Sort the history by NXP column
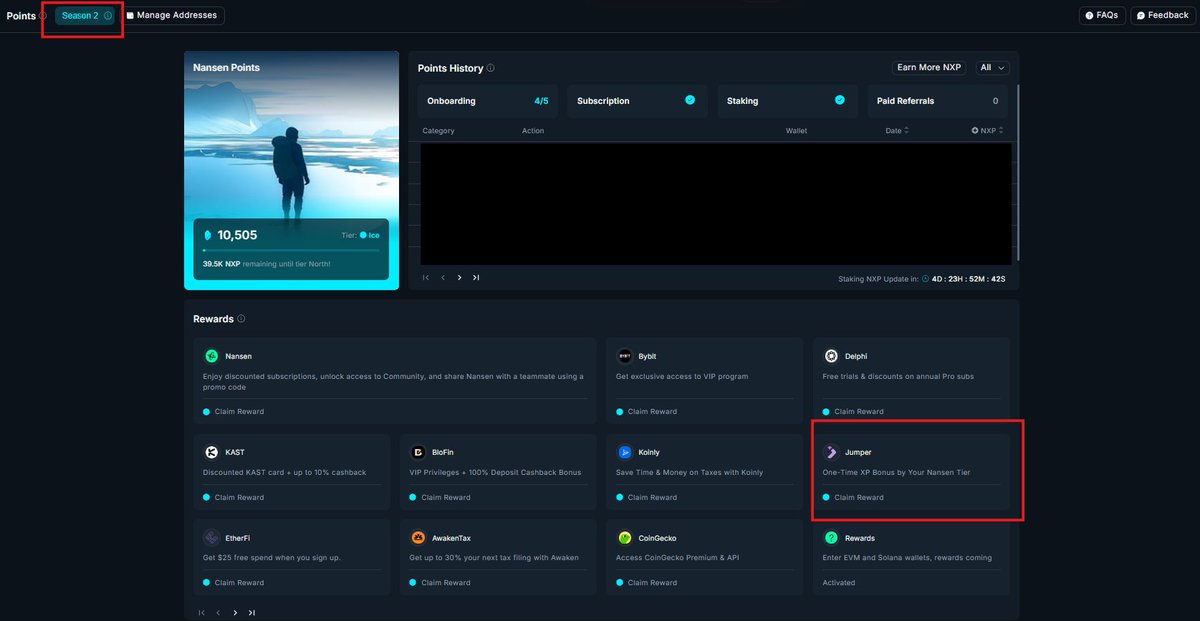 coord(987,131)
